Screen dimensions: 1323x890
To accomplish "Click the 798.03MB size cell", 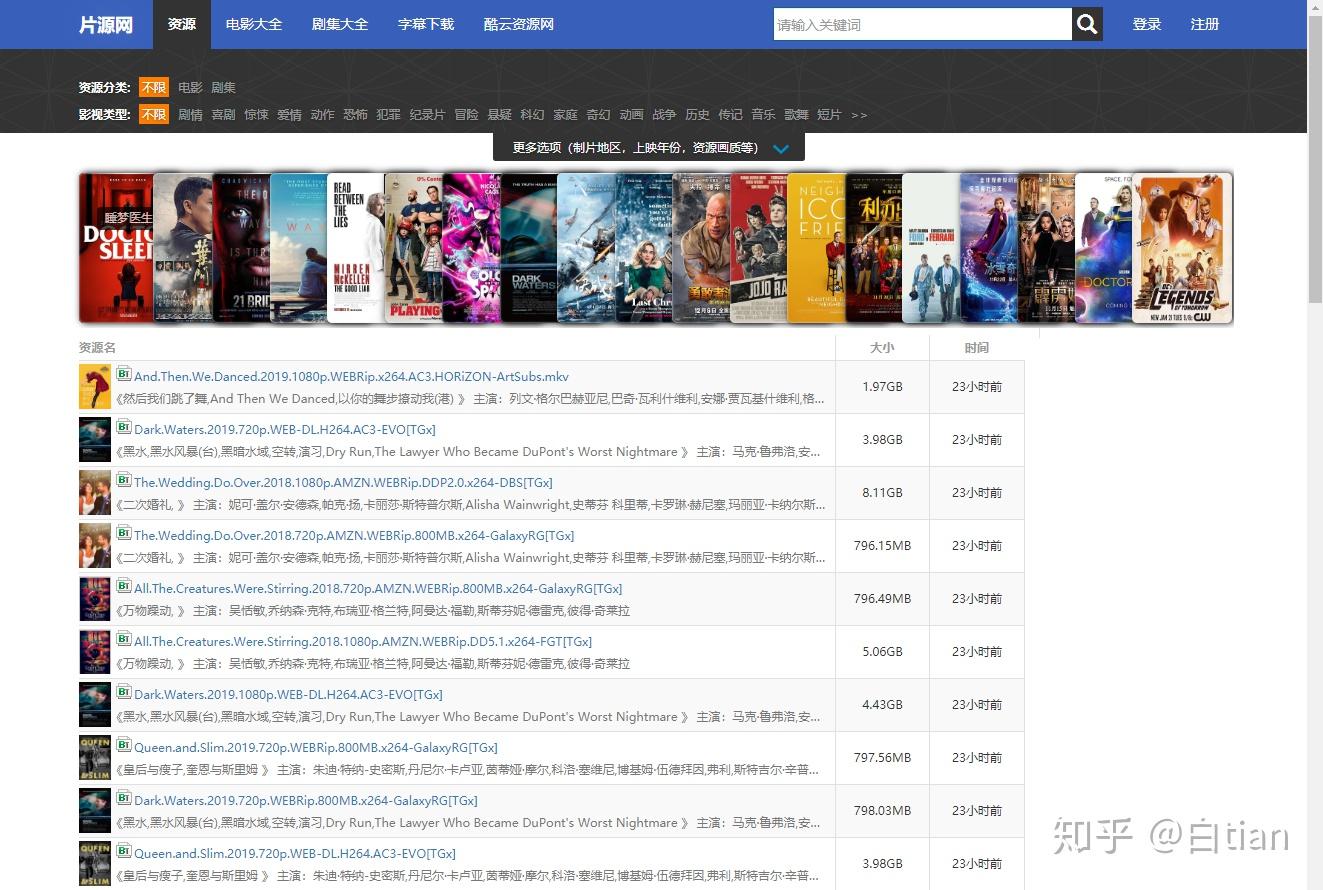I will [x=882, y=811].
